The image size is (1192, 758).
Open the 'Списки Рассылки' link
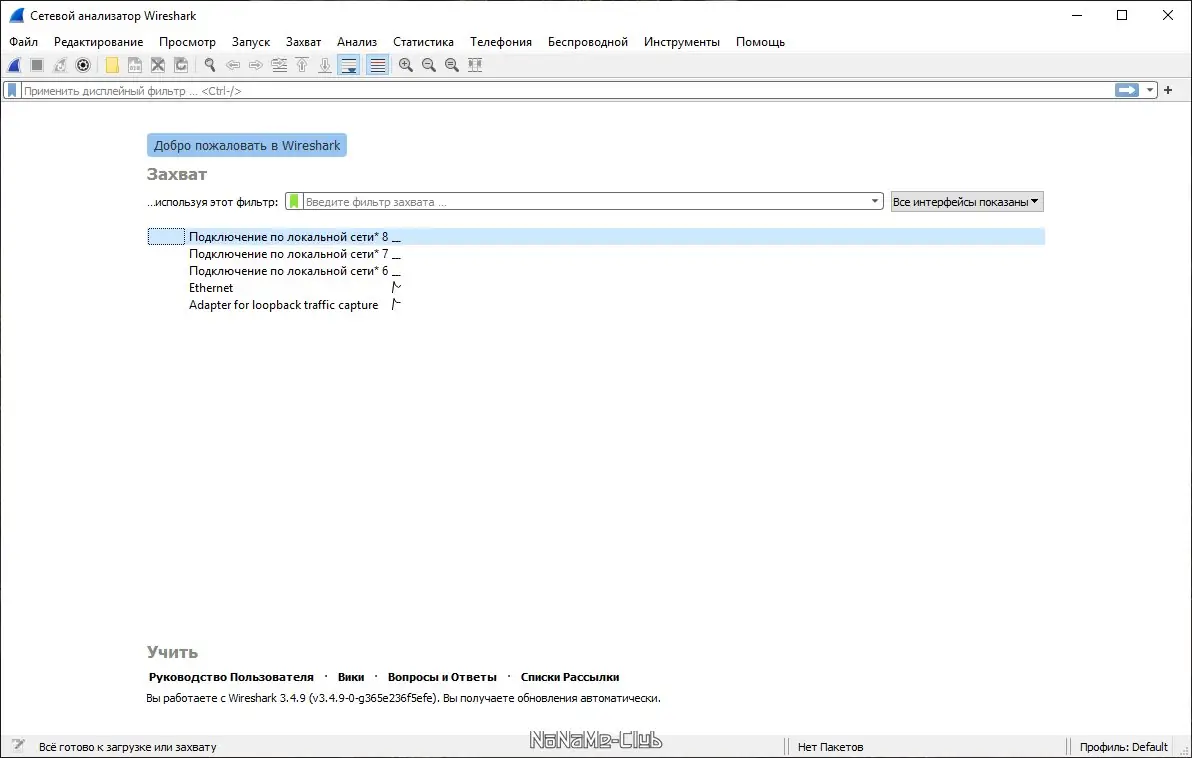pos(570,677)
